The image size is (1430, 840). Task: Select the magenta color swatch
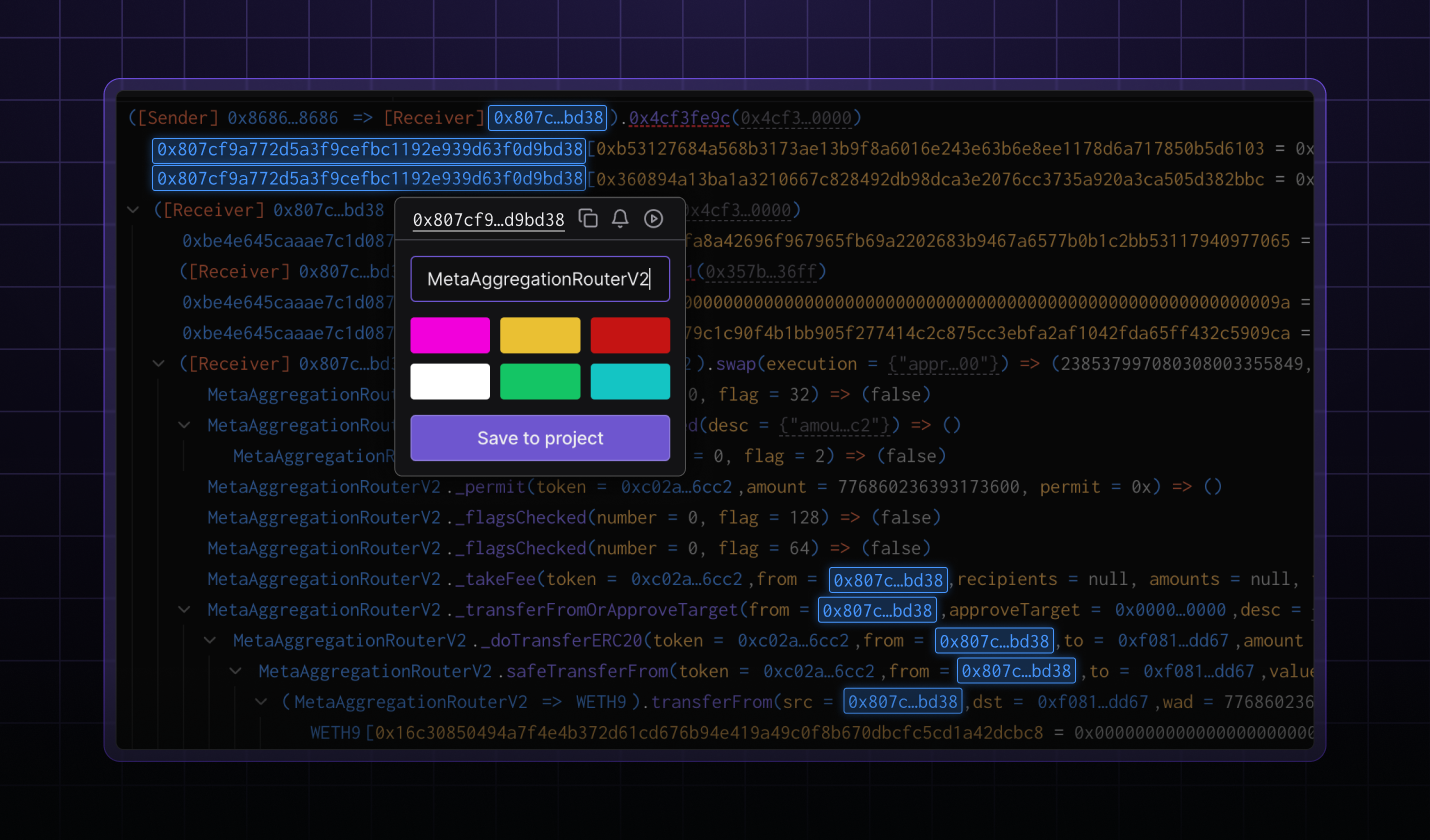click(x=450, y=336)
